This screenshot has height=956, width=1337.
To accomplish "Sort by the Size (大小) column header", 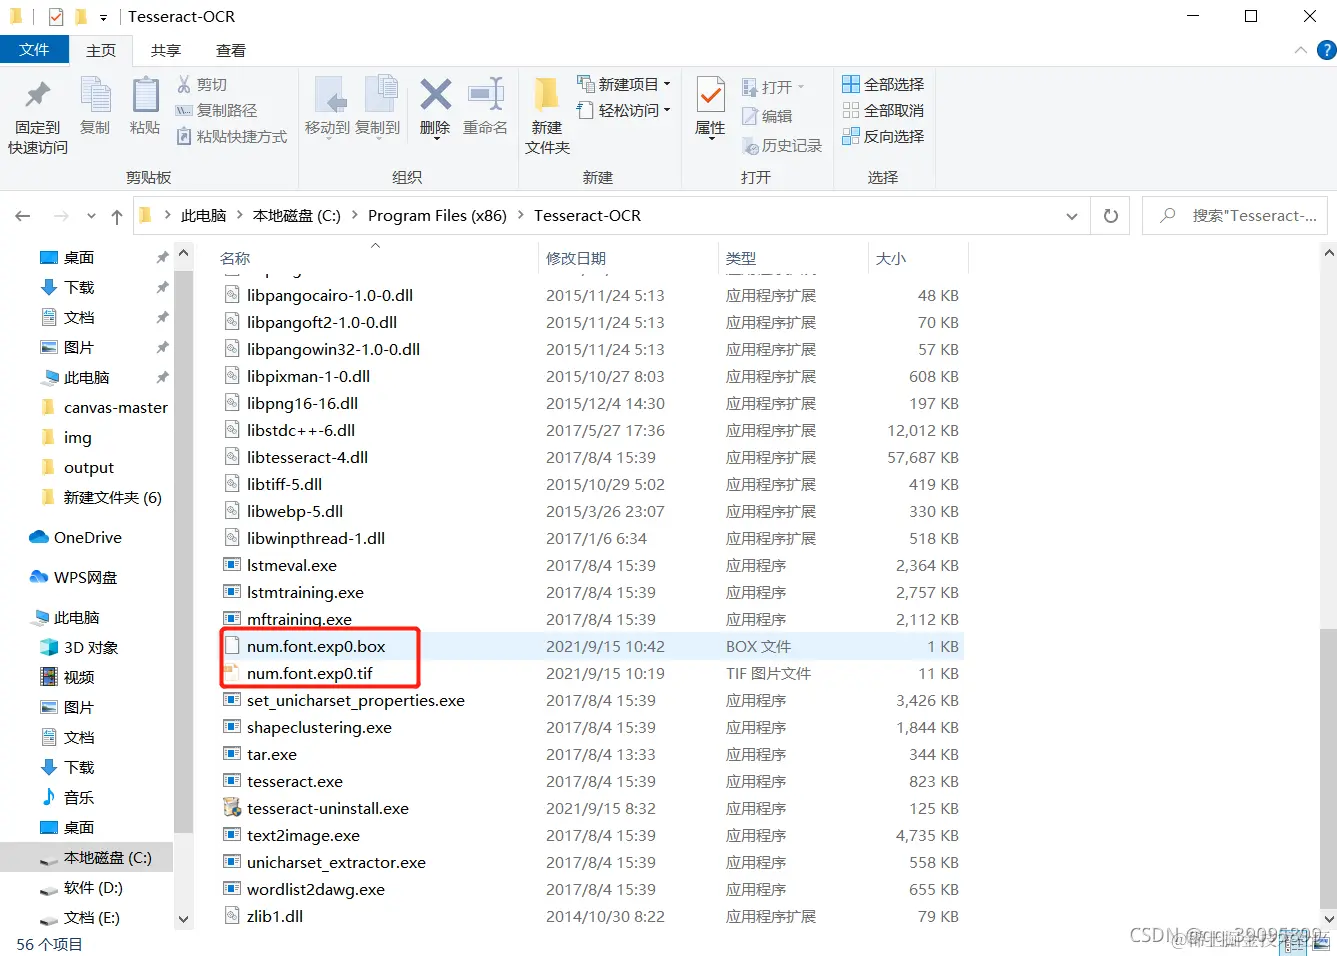I will [891, 258].
